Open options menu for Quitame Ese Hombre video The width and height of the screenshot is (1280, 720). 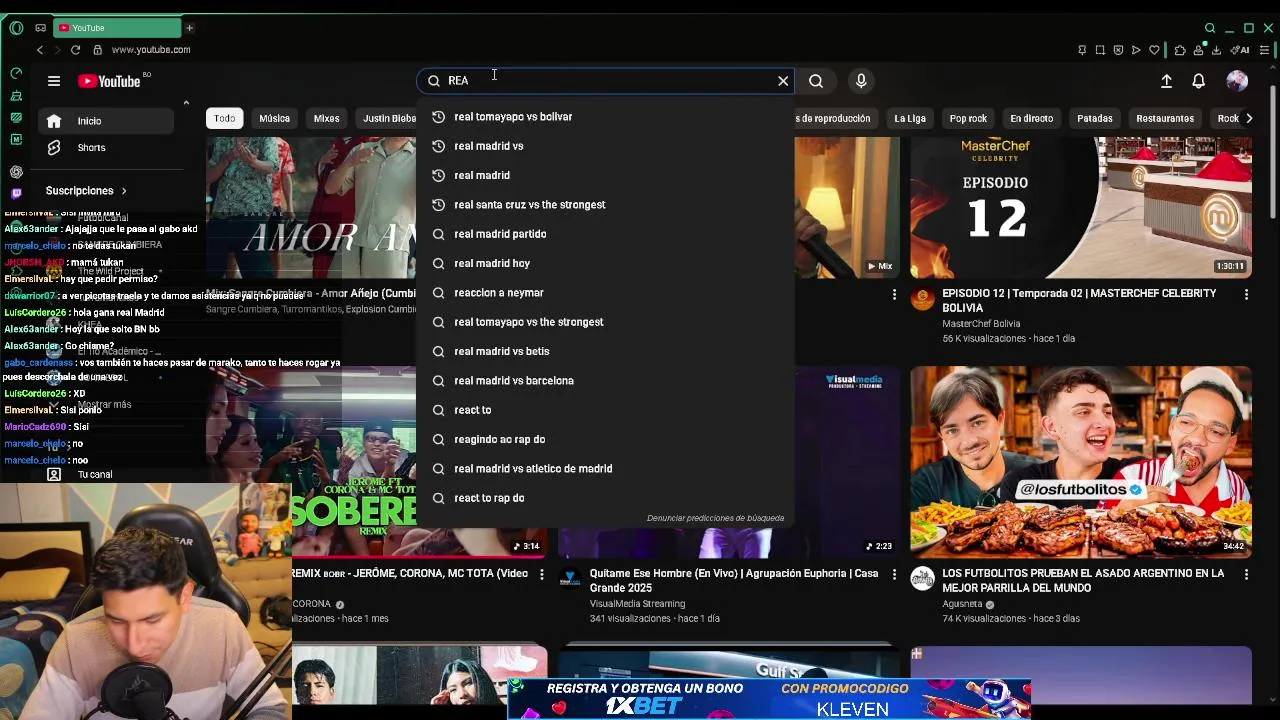[894, 575]
